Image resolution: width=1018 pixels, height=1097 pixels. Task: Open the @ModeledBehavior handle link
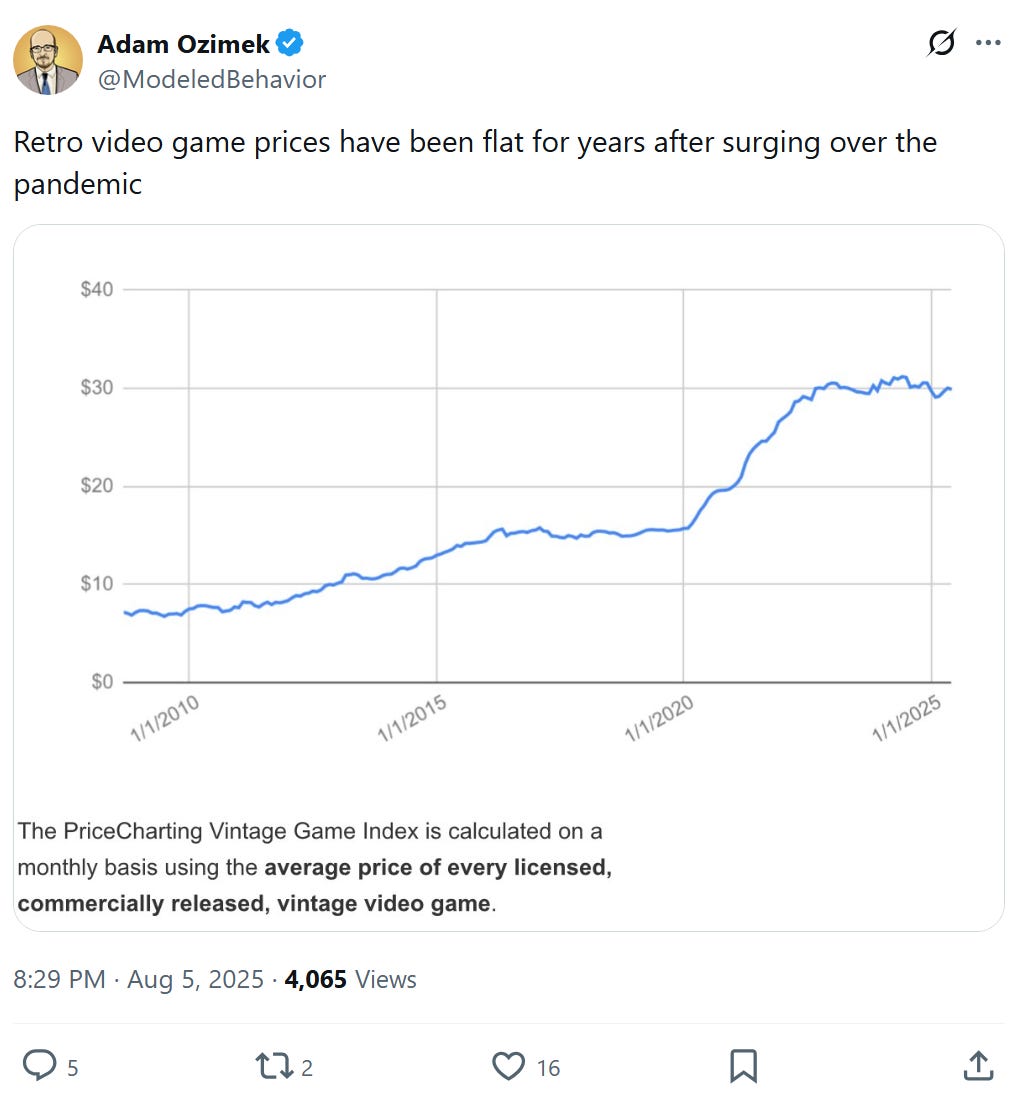212,79
